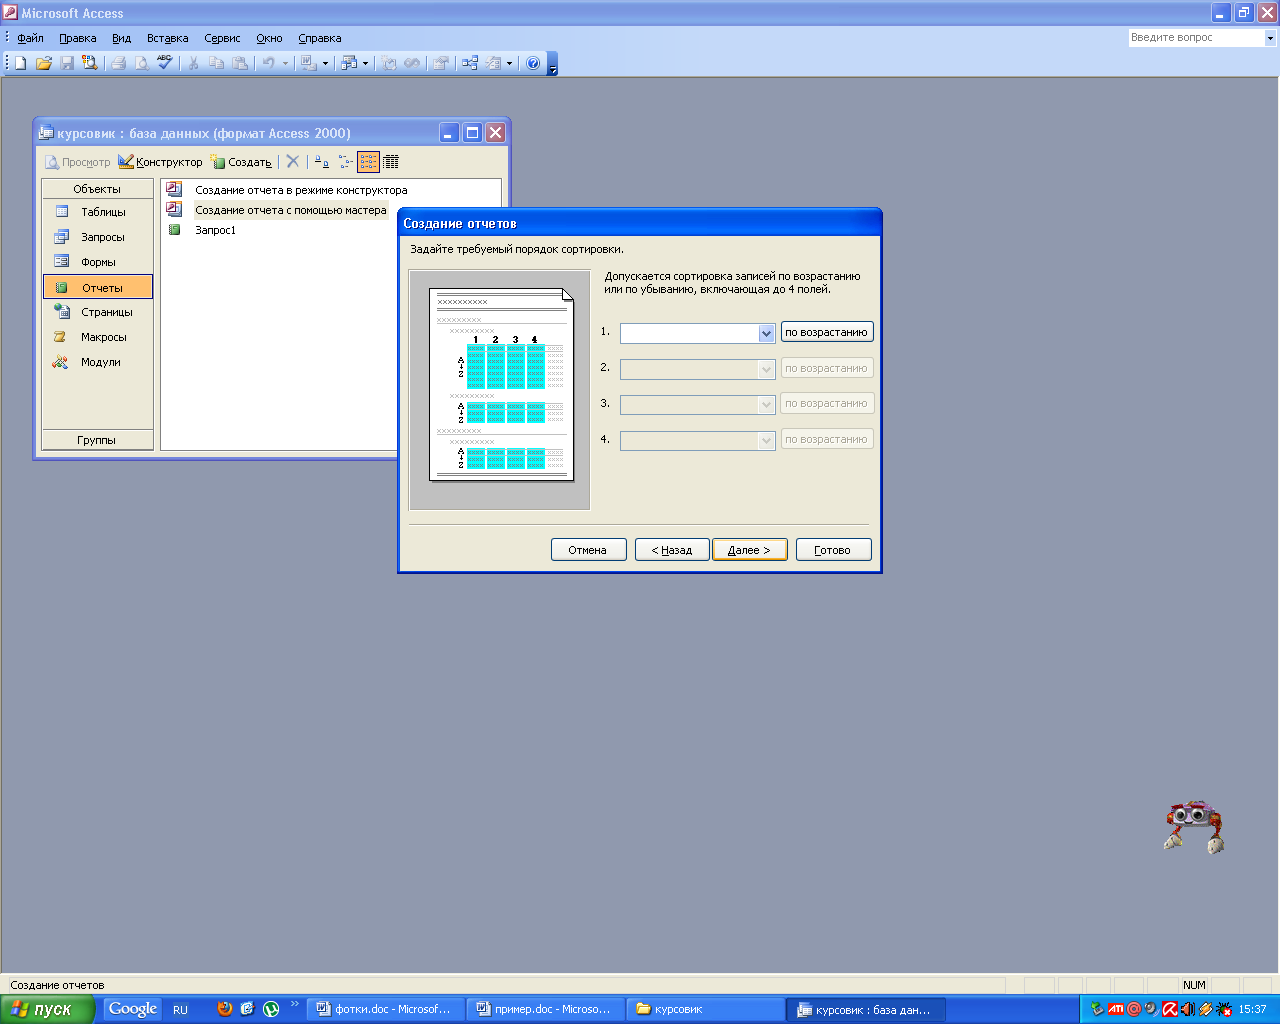Open the Undo history dropdown arrow

click(285, 63)
